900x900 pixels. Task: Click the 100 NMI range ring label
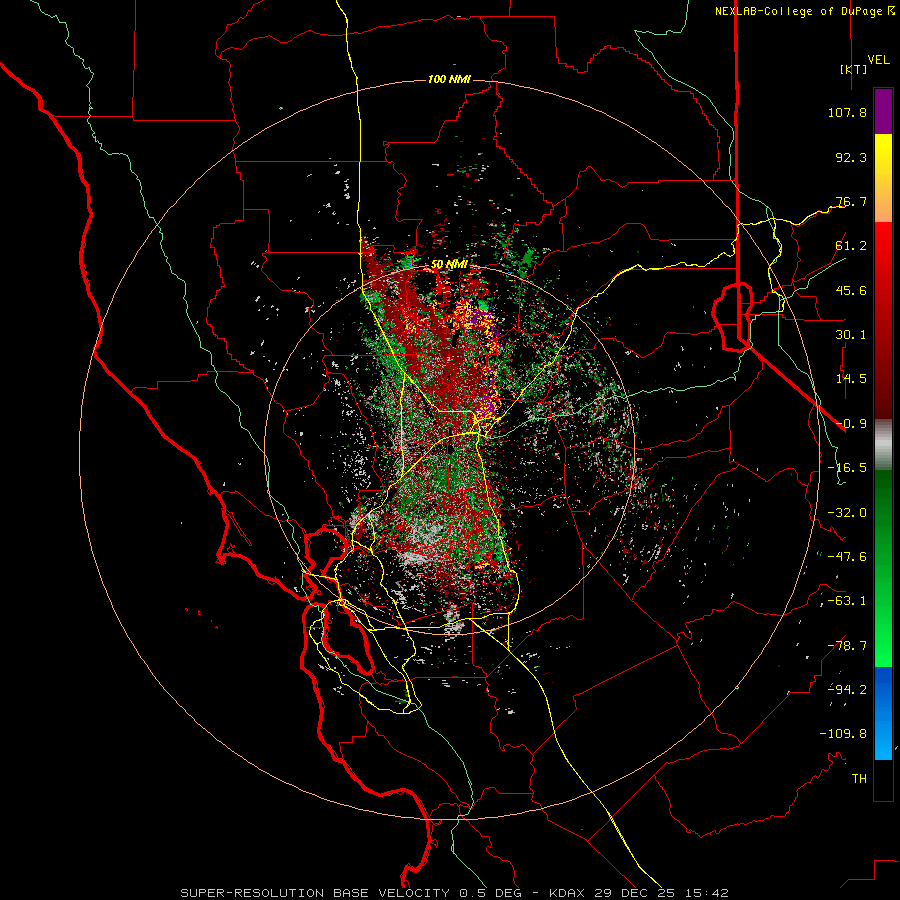pos(449,79)
